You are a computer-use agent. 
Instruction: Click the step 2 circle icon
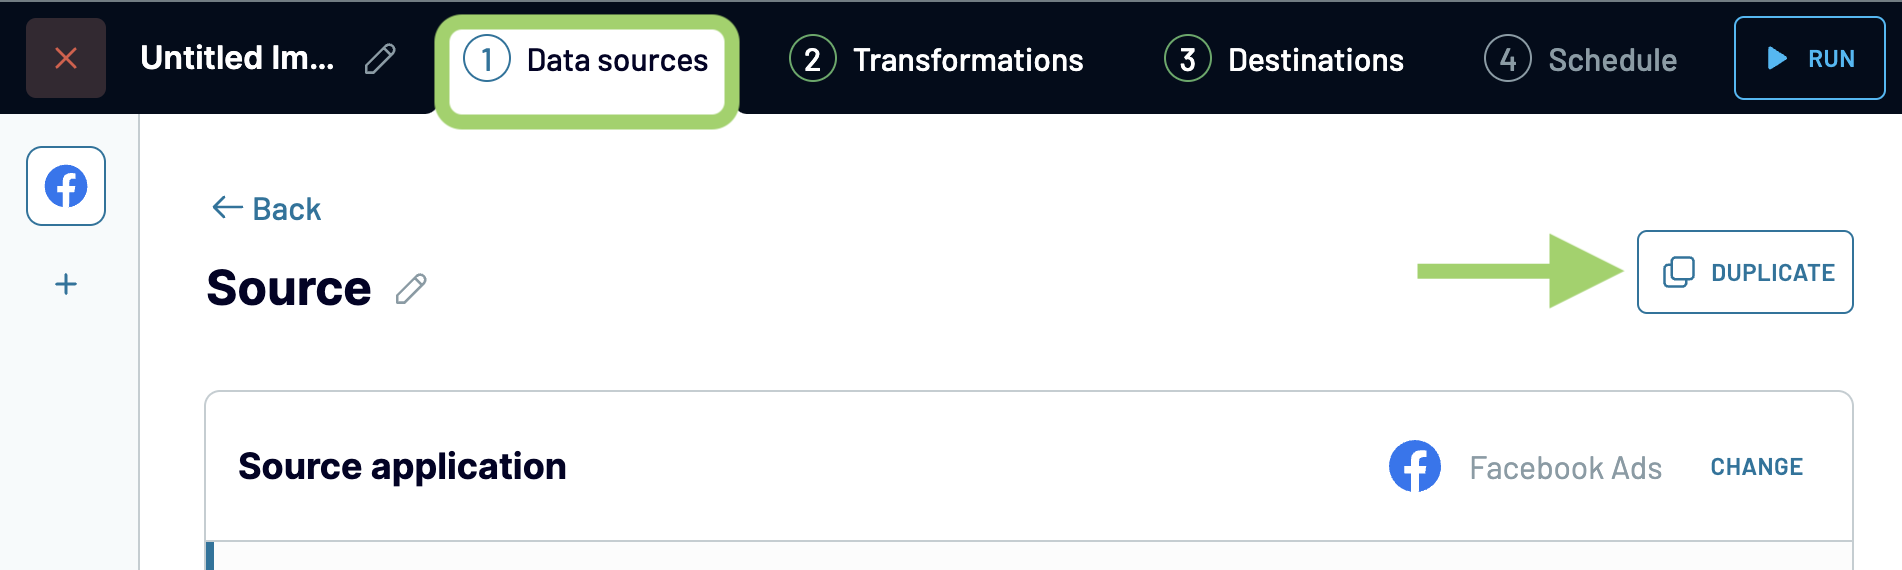point(812,59)
